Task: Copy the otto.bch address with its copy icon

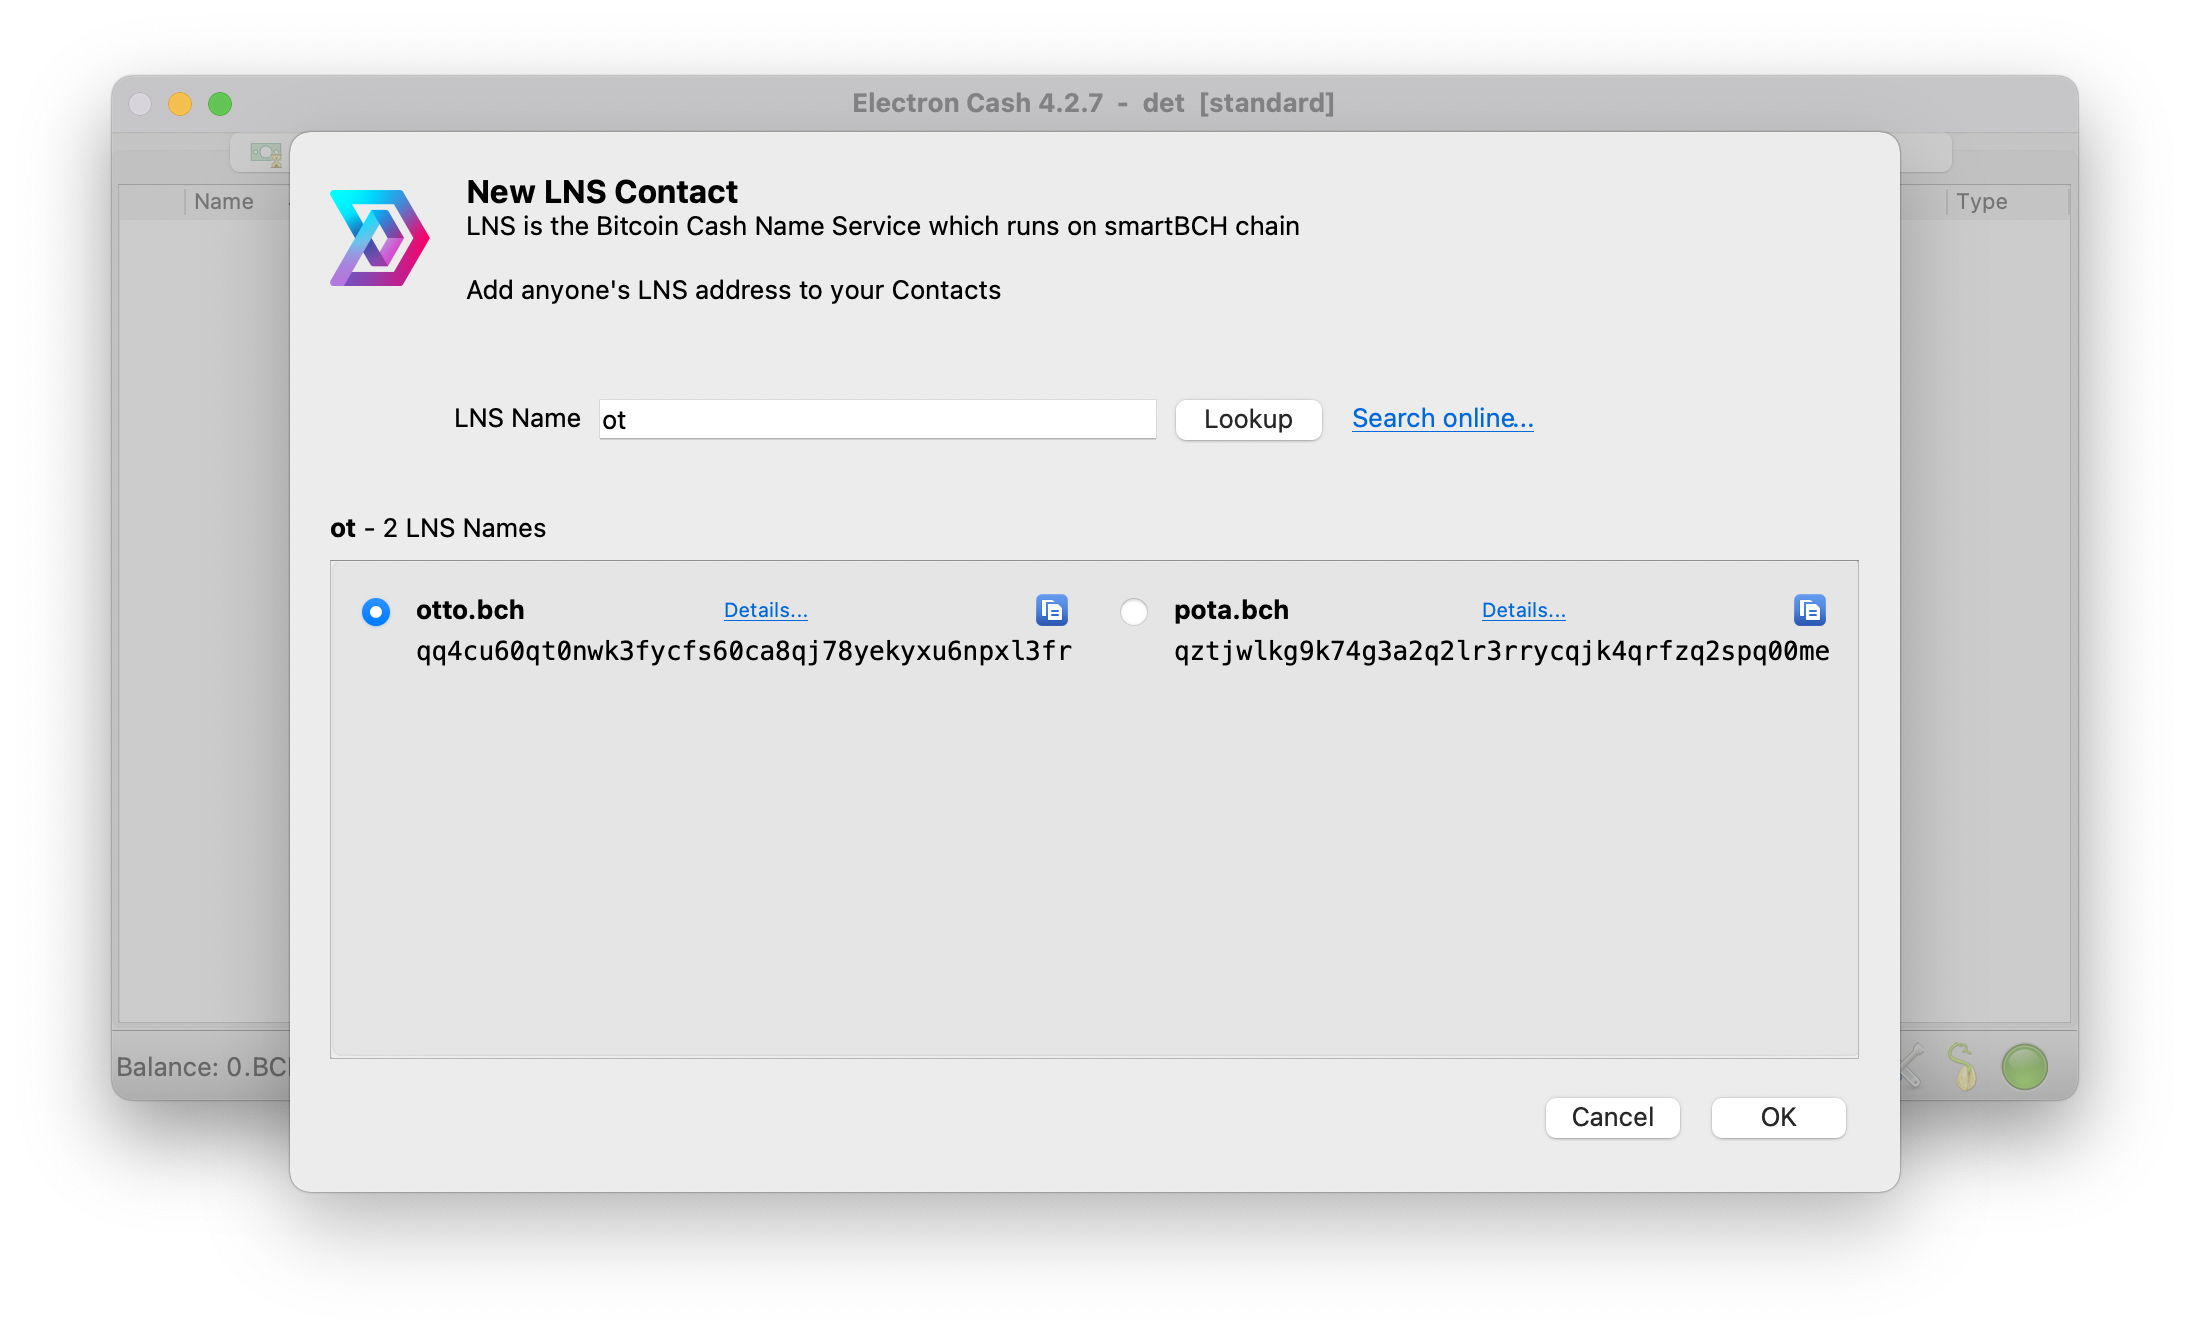Action: coord(1051,610)
